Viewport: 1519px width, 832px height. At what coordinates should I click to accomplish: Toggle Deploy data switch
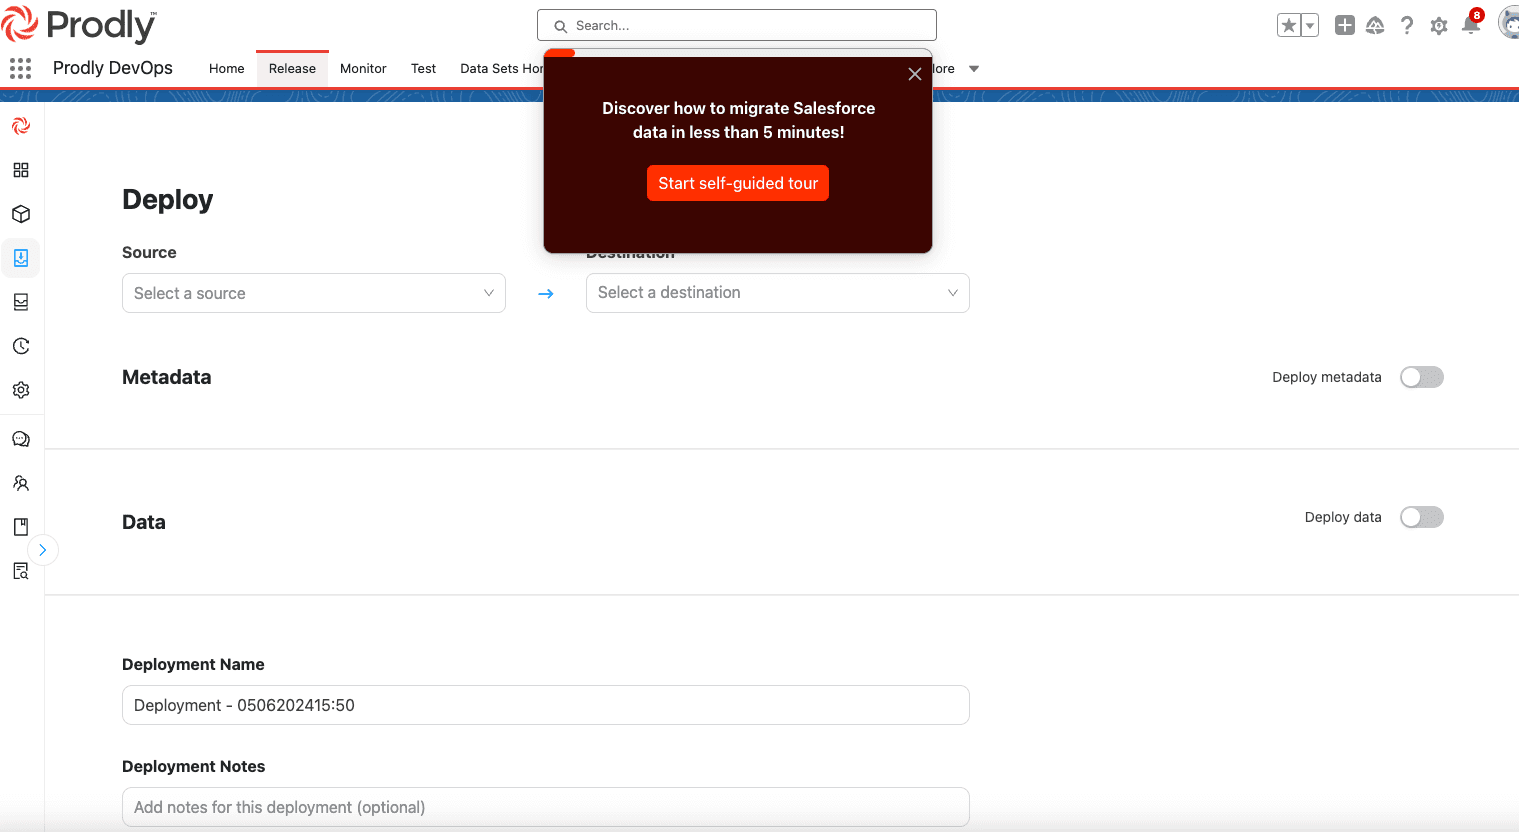pos(1421,517)
